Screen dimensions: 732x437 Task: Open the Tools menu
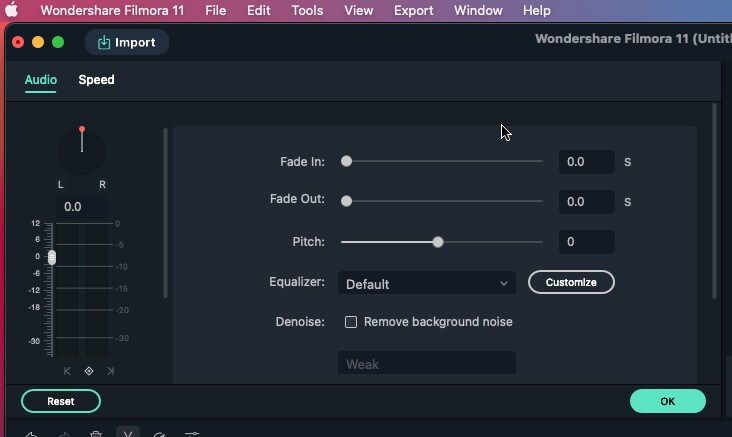307,10
